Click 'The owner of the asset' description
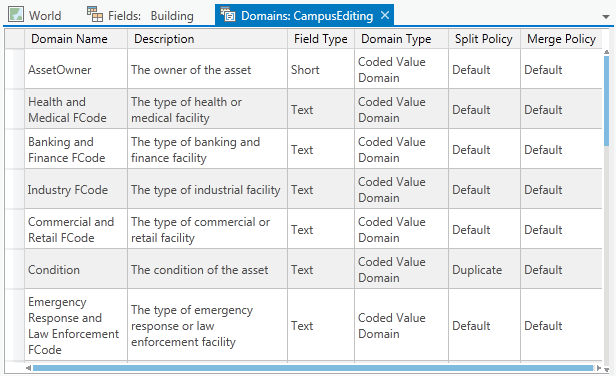Viewport: 616px width, 376px height. 207,69
